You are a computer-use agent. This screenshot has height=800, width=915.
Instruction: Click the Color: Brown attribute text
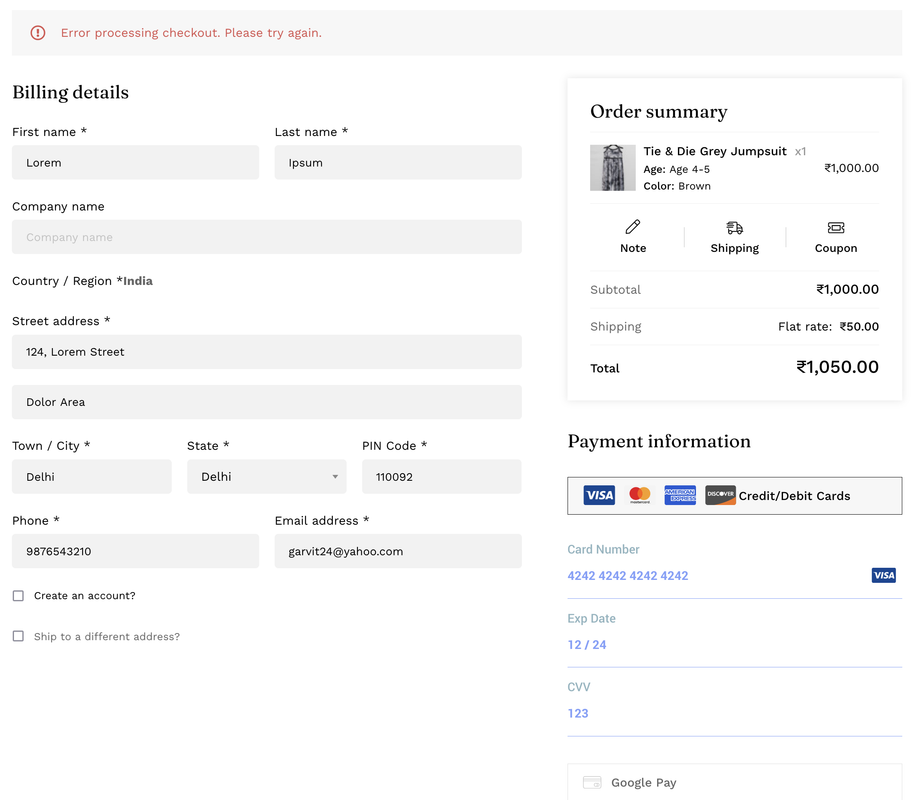click(677, 186)
